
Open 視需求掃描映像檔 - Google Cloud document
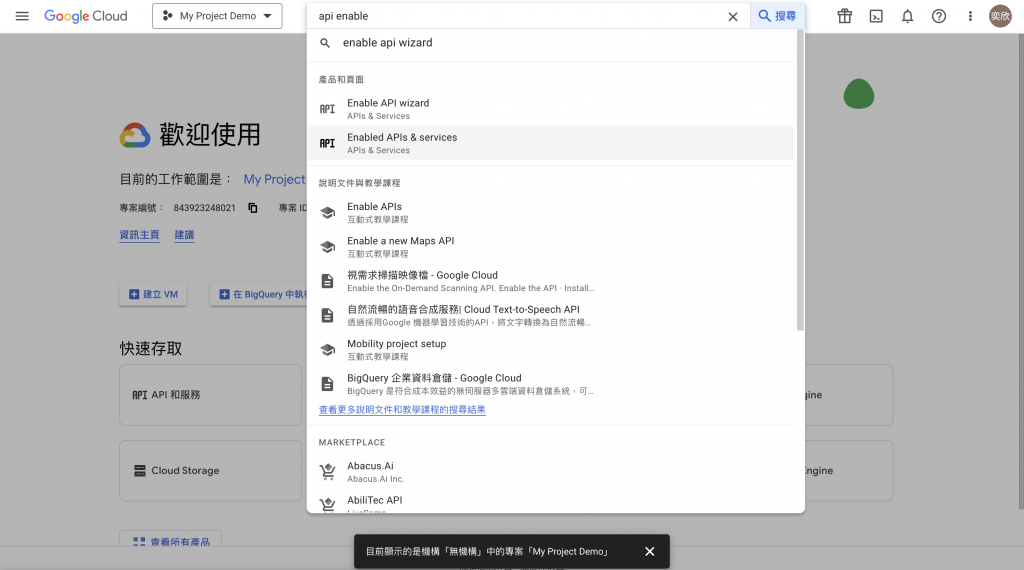tap(550, 281)
